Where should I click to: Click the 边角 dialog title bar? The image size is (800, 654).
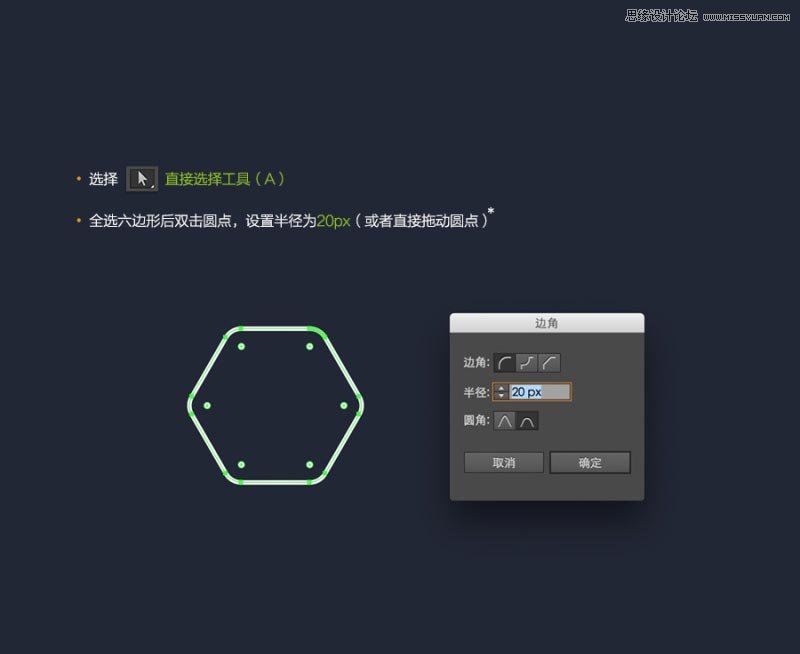click(x=546, y=323)
